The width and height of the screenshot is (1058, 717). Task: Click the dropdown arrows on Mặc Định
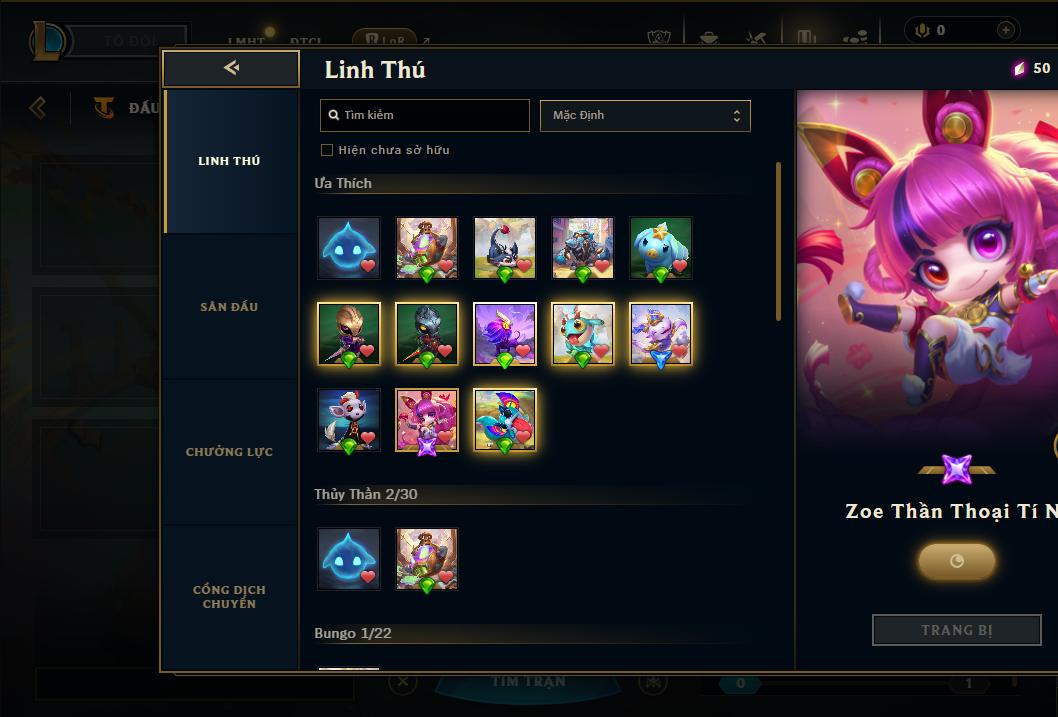737,116
